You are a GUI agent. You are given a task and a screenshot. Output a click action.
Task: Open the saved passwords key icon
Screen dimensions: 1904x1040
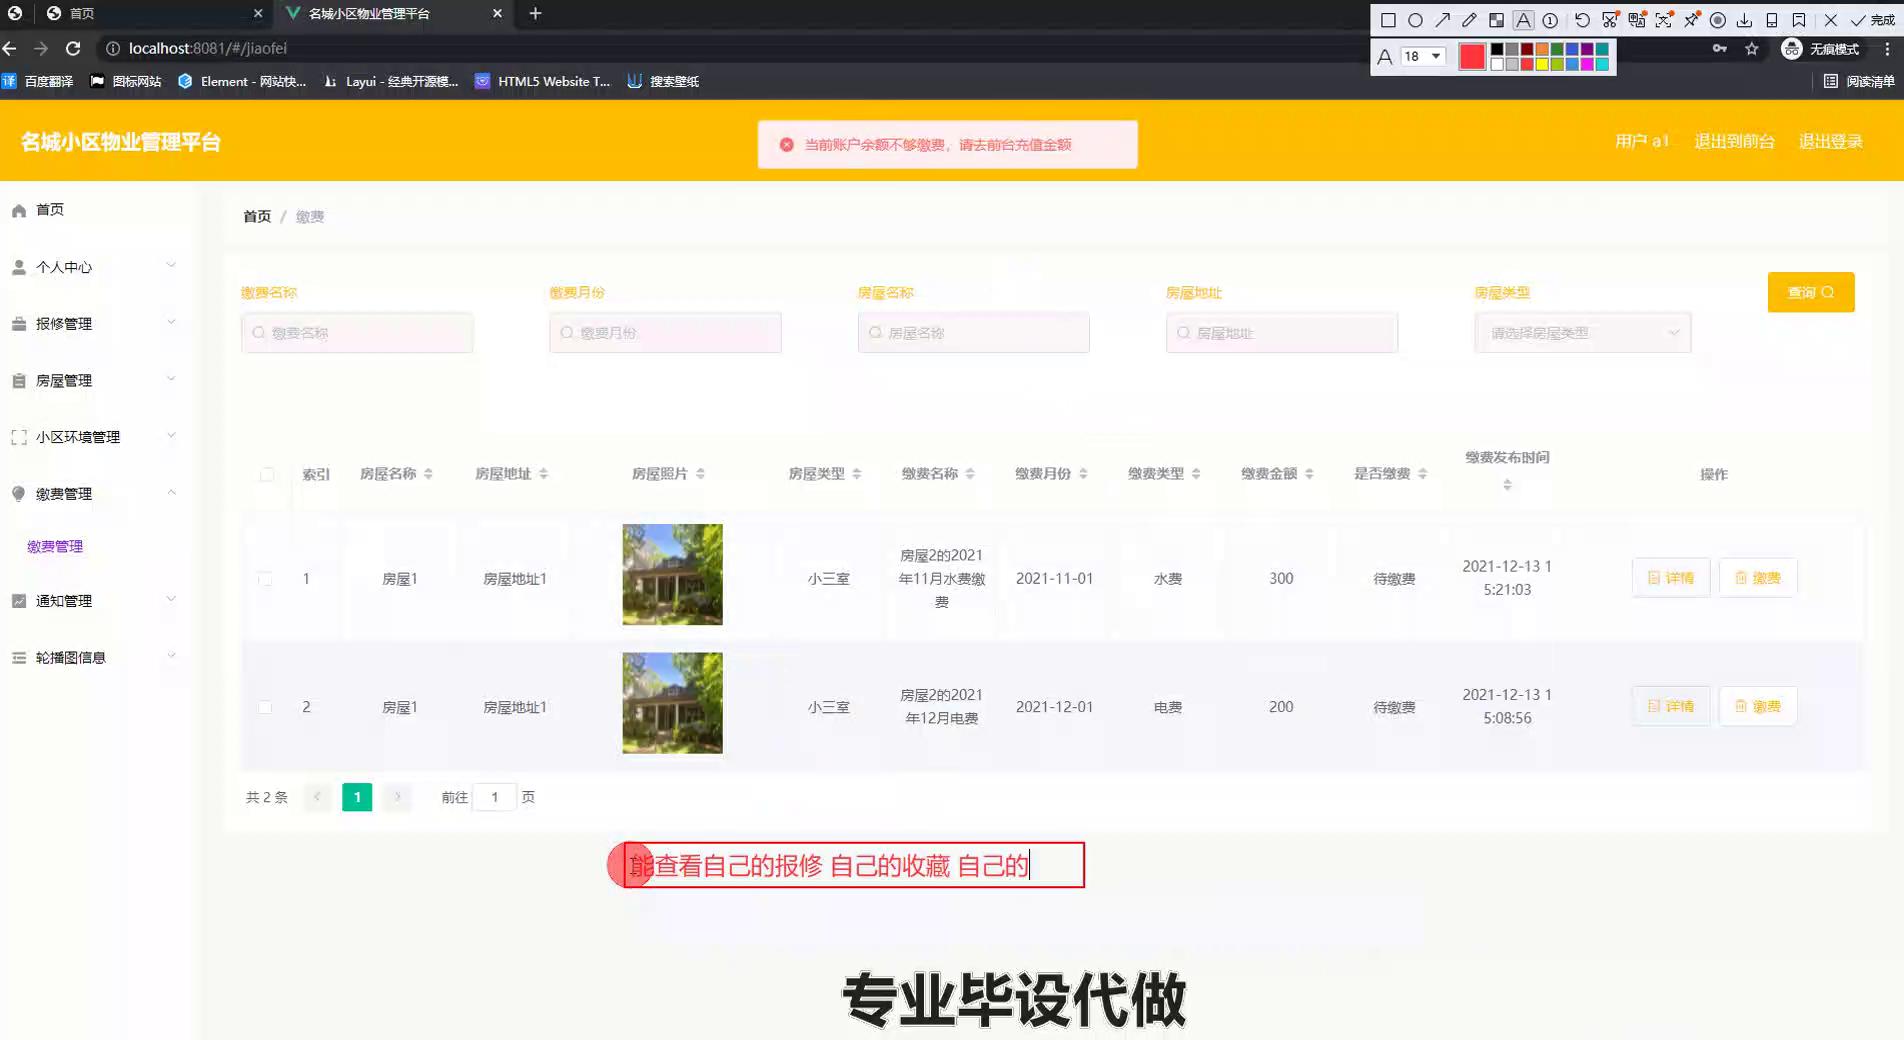coord(1720,48)
